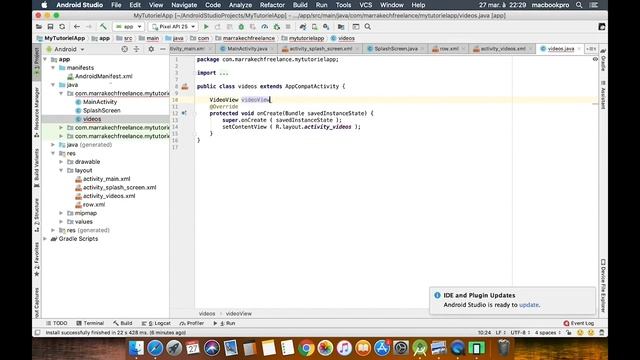This screenshot has height=360, width=640.
Task: Open the SDK Manager icon
Action: point(326,27)
